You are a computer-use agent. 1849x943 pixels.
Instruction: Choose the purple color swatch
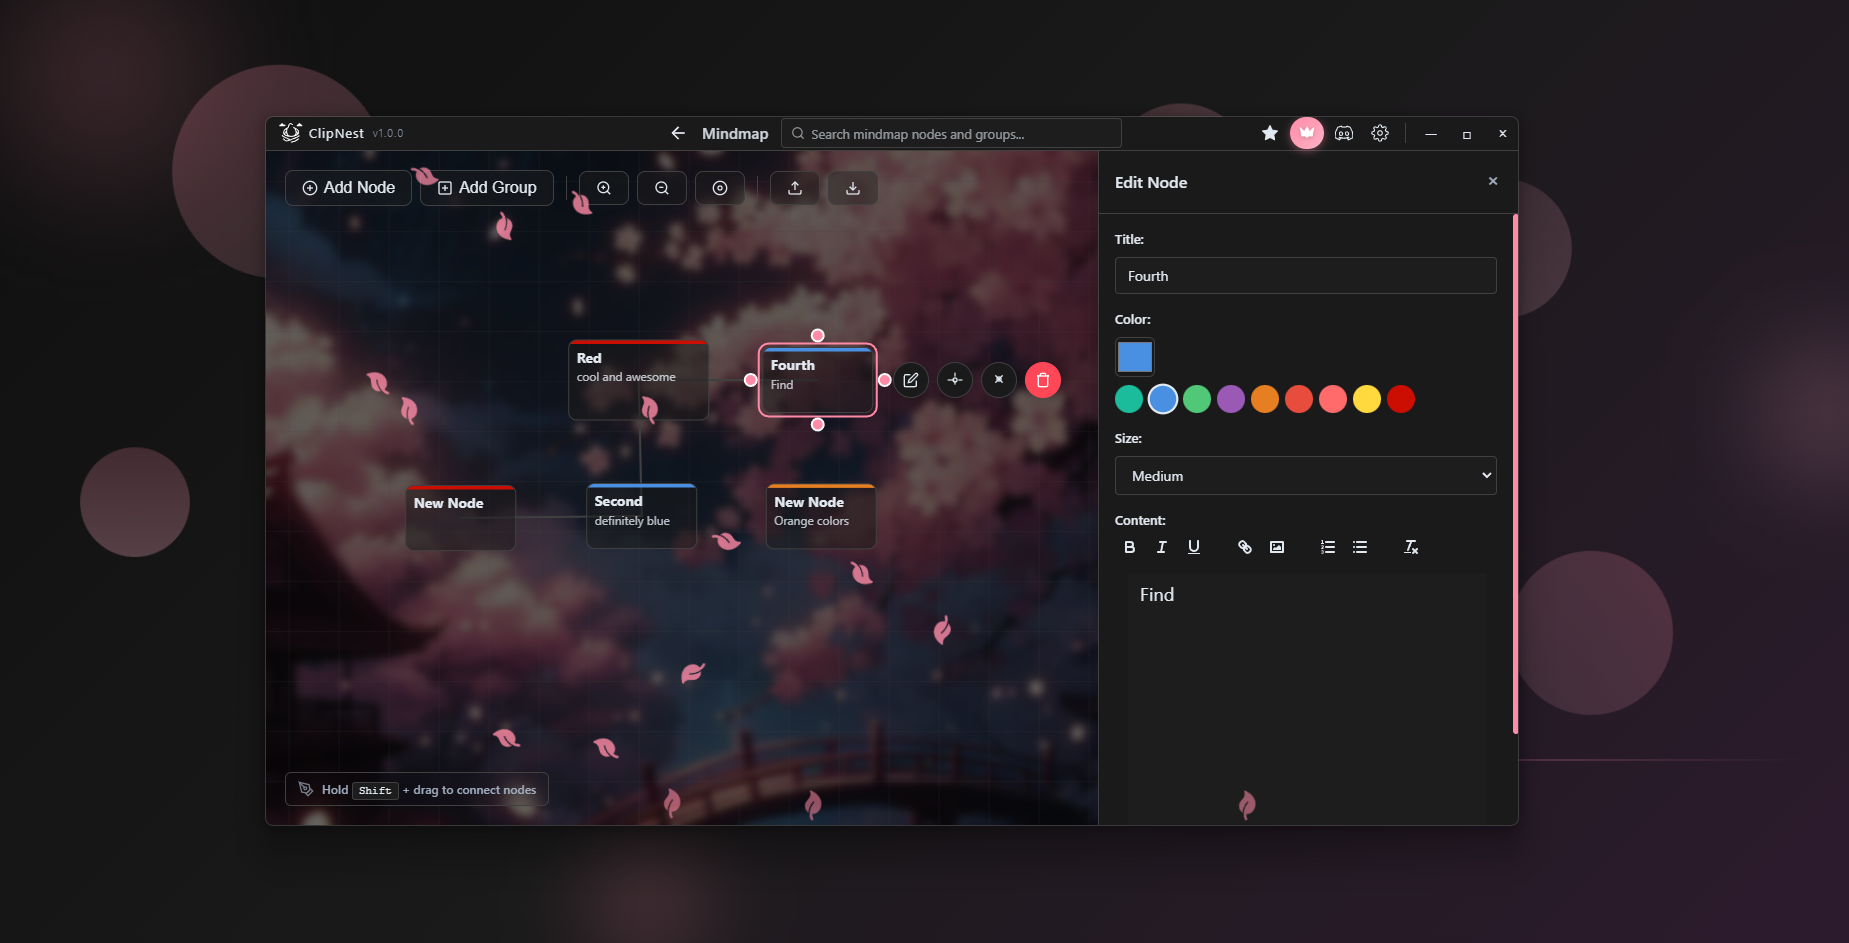1231,399
